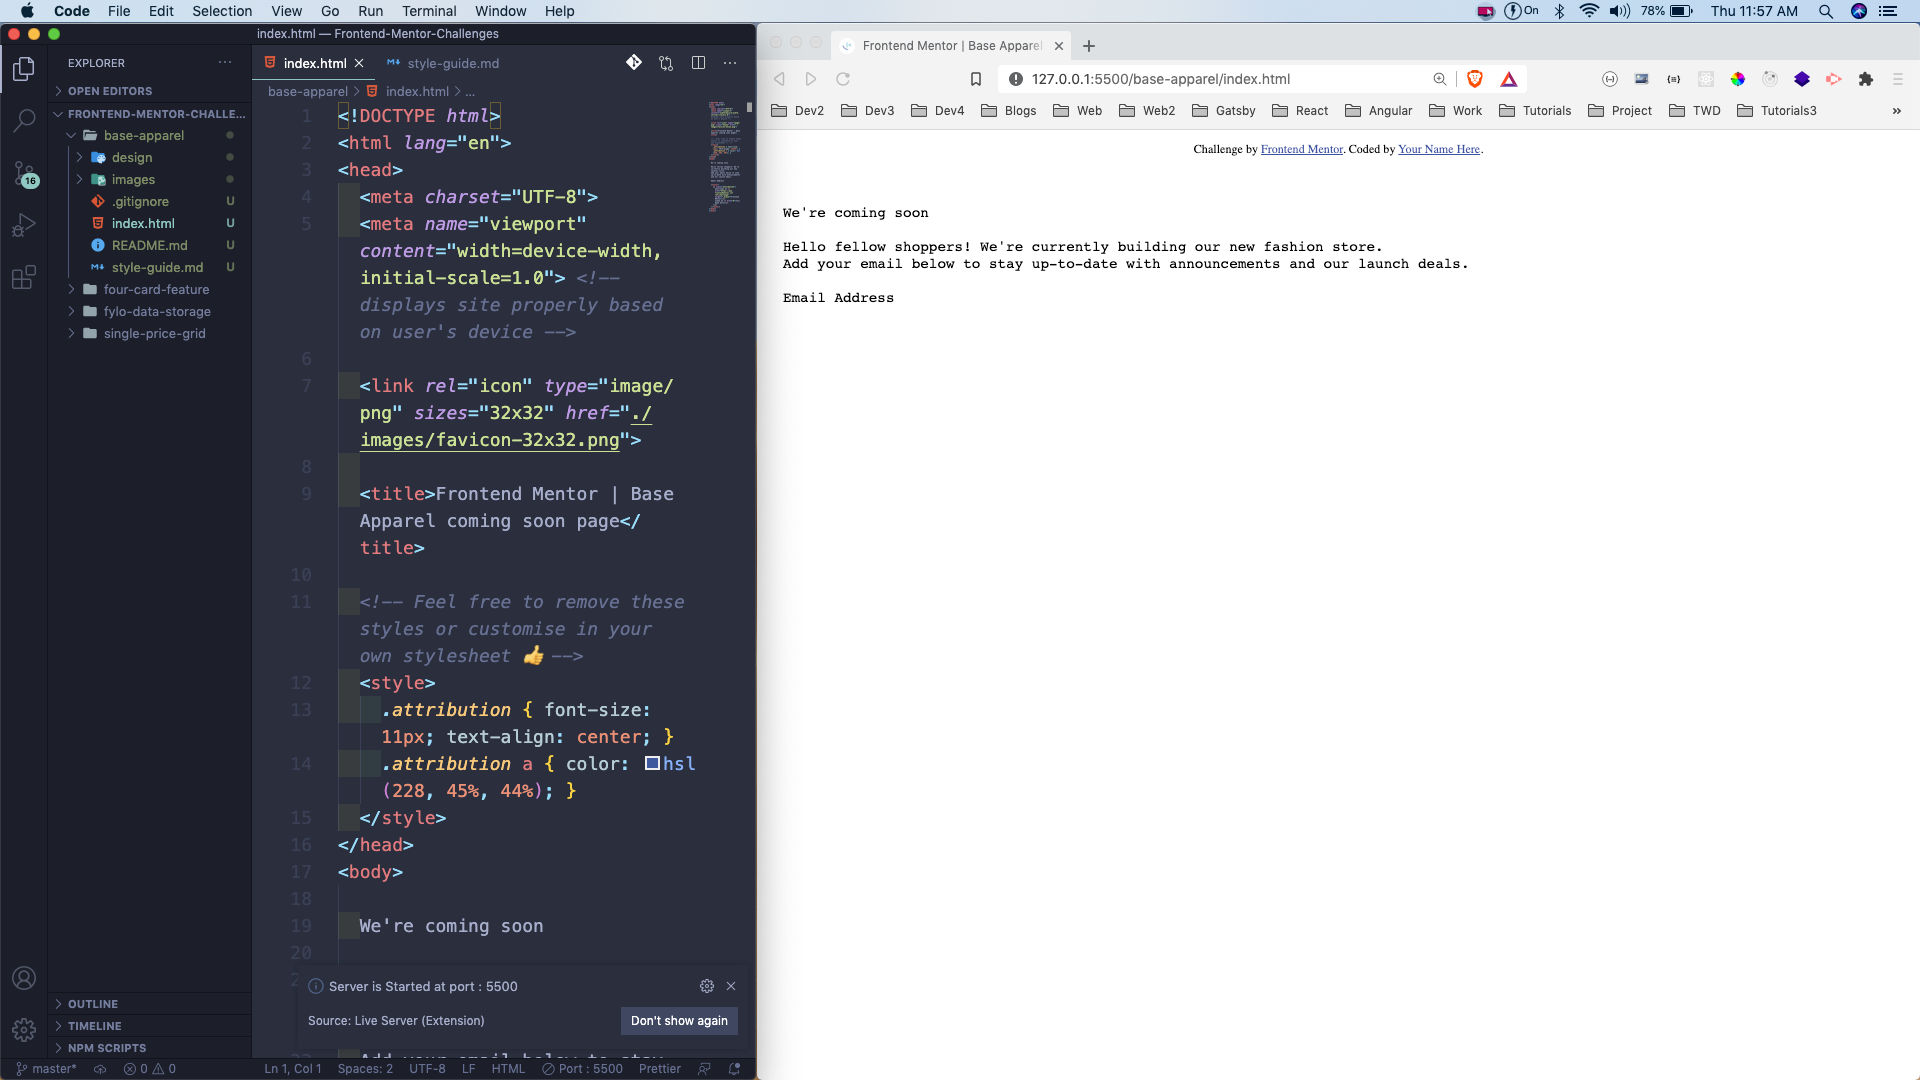Expand the NPM SCRIPTS panel
This screenshot has width=1920, height=1080.
(150, 1048)
